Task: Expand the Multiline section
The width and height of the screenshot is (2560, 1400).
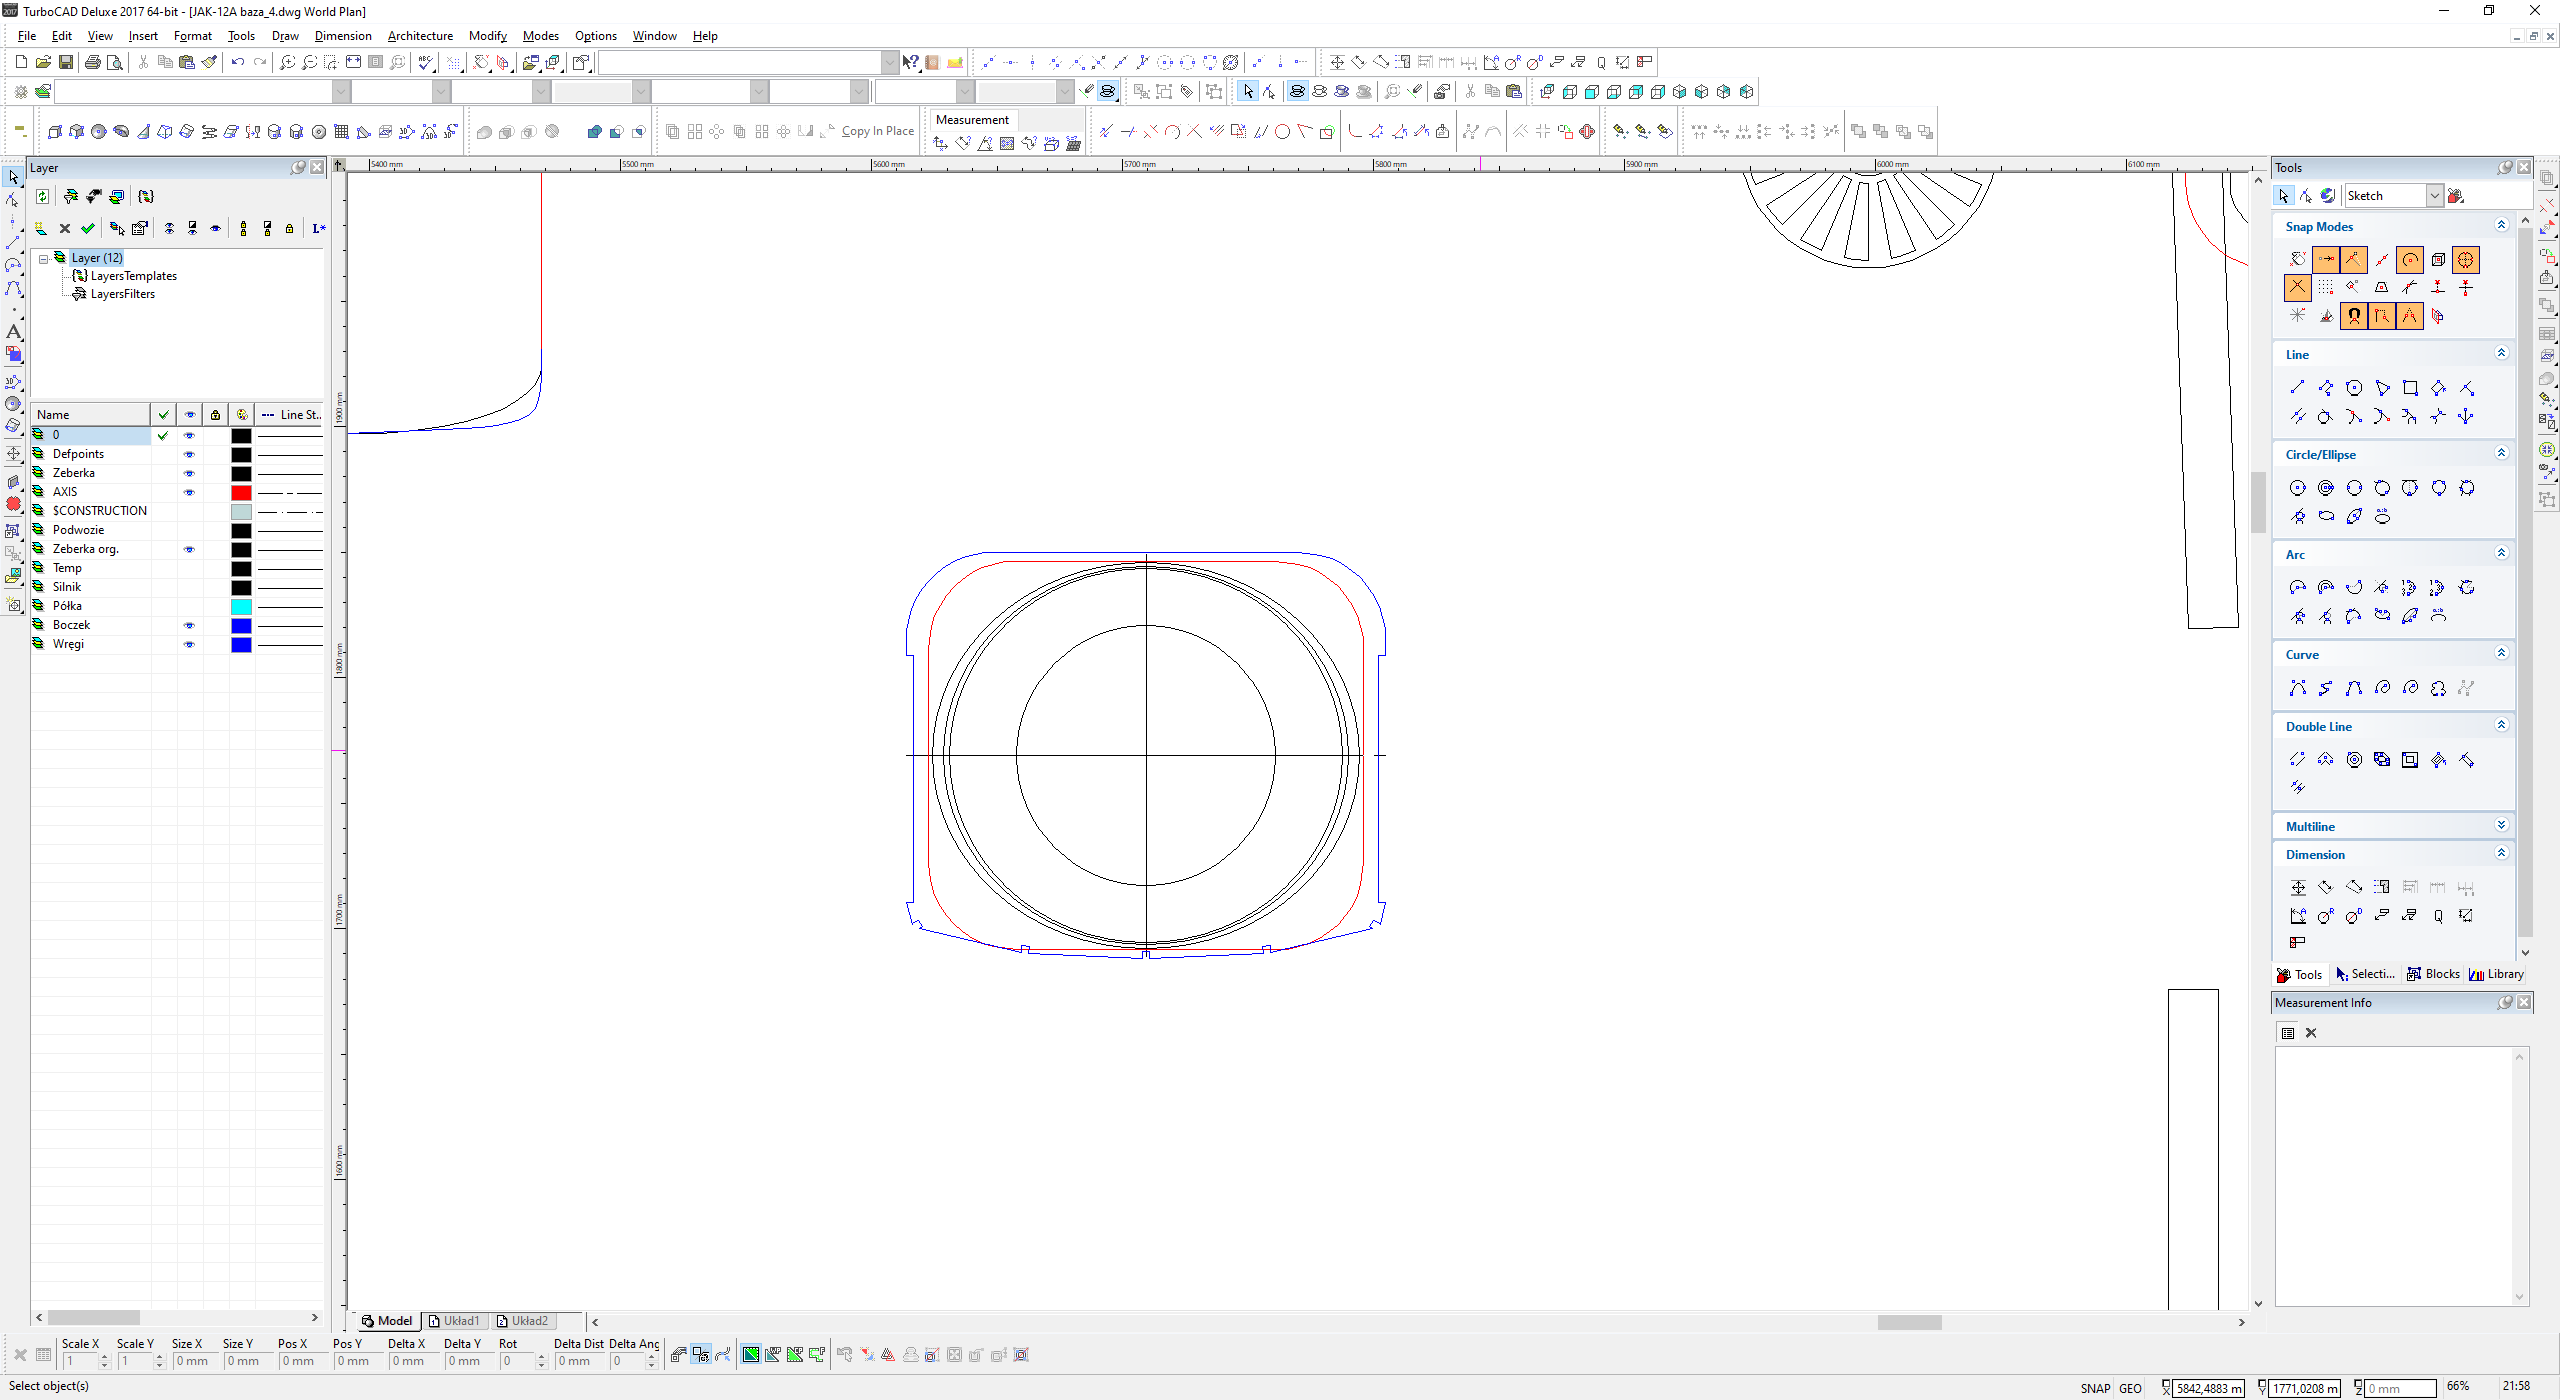Action: (2501, 825)
